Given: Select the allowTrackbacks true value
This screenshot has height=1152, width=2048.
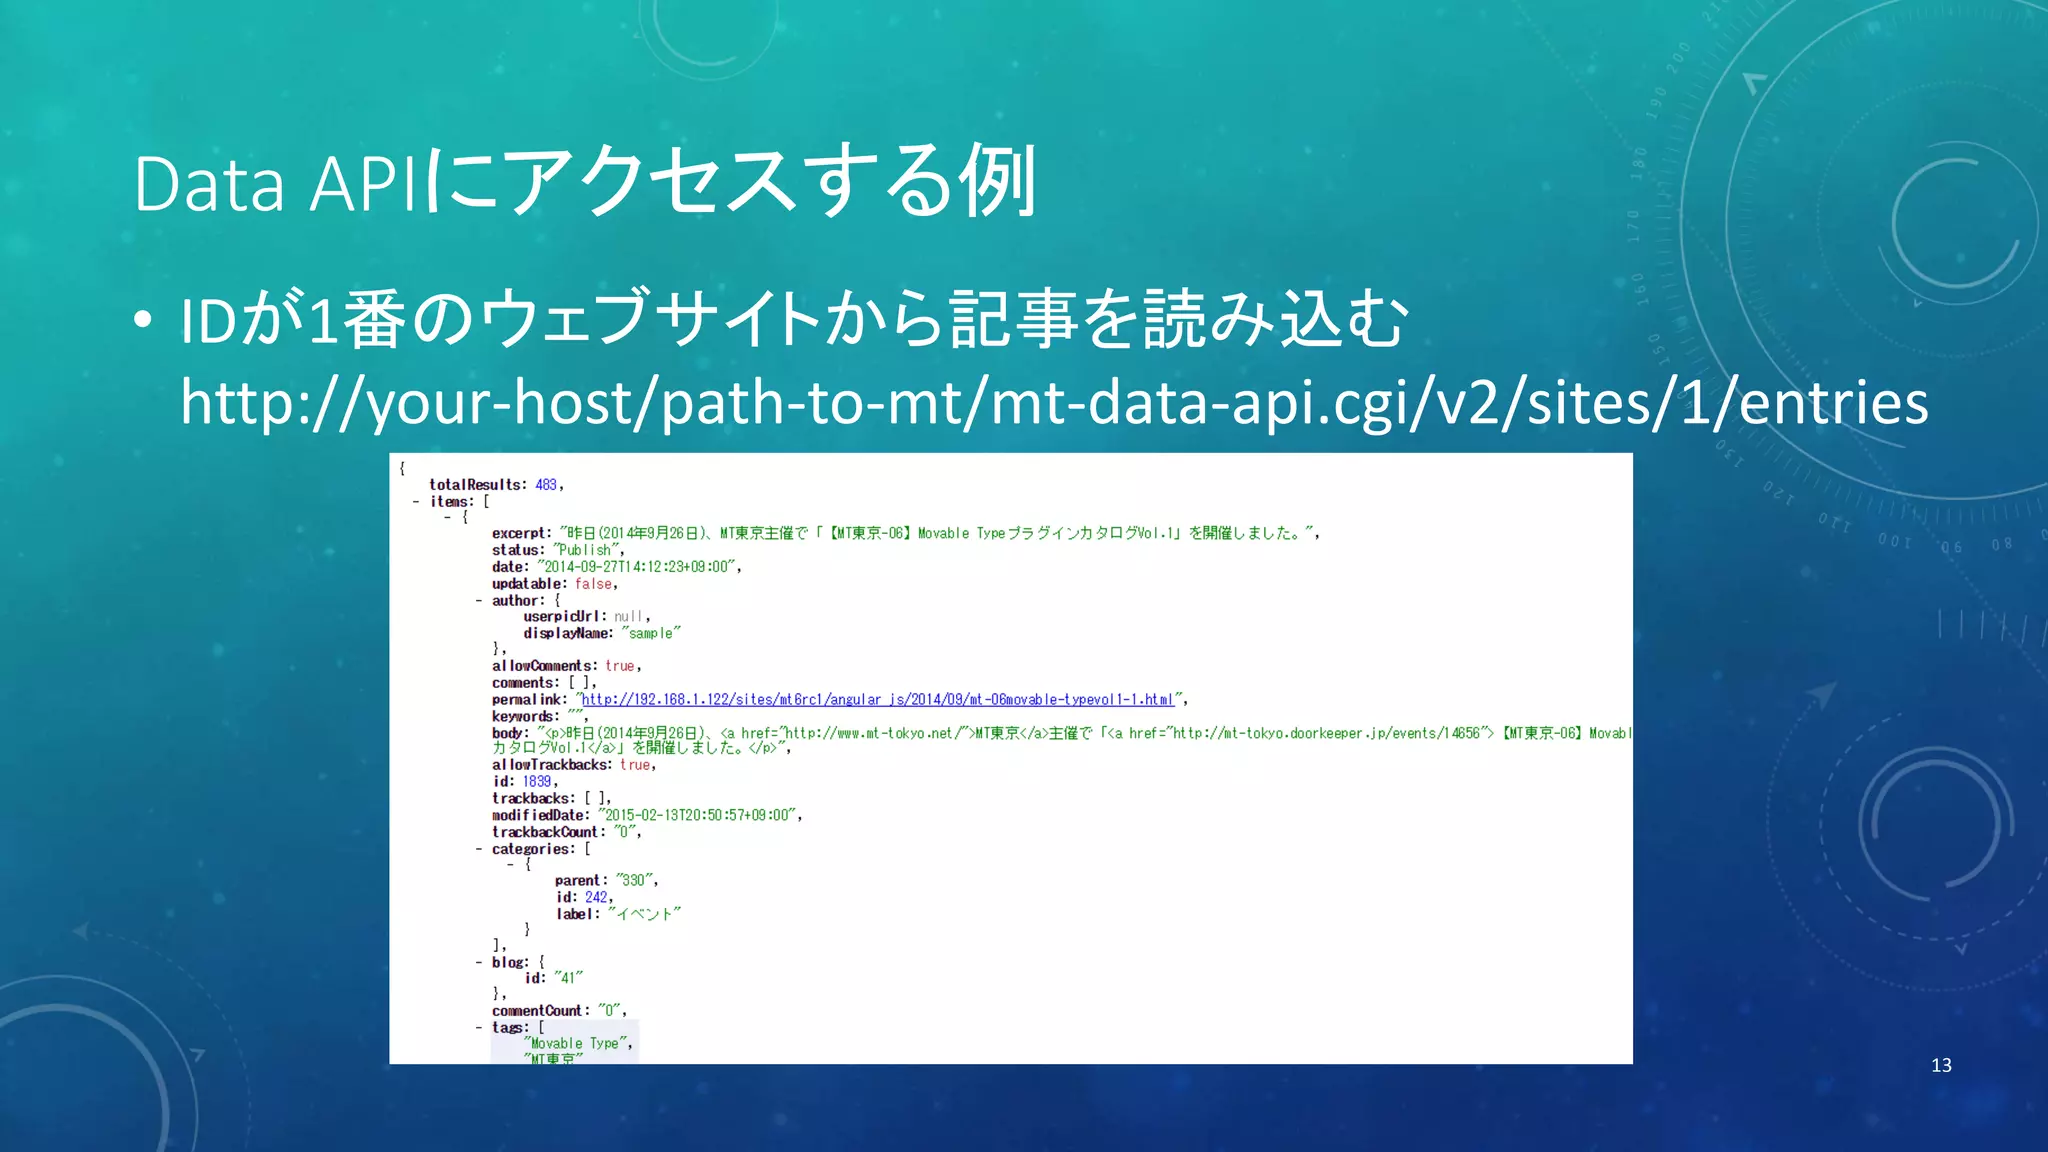Looking at the screenshot, I should tap(634, 765).
